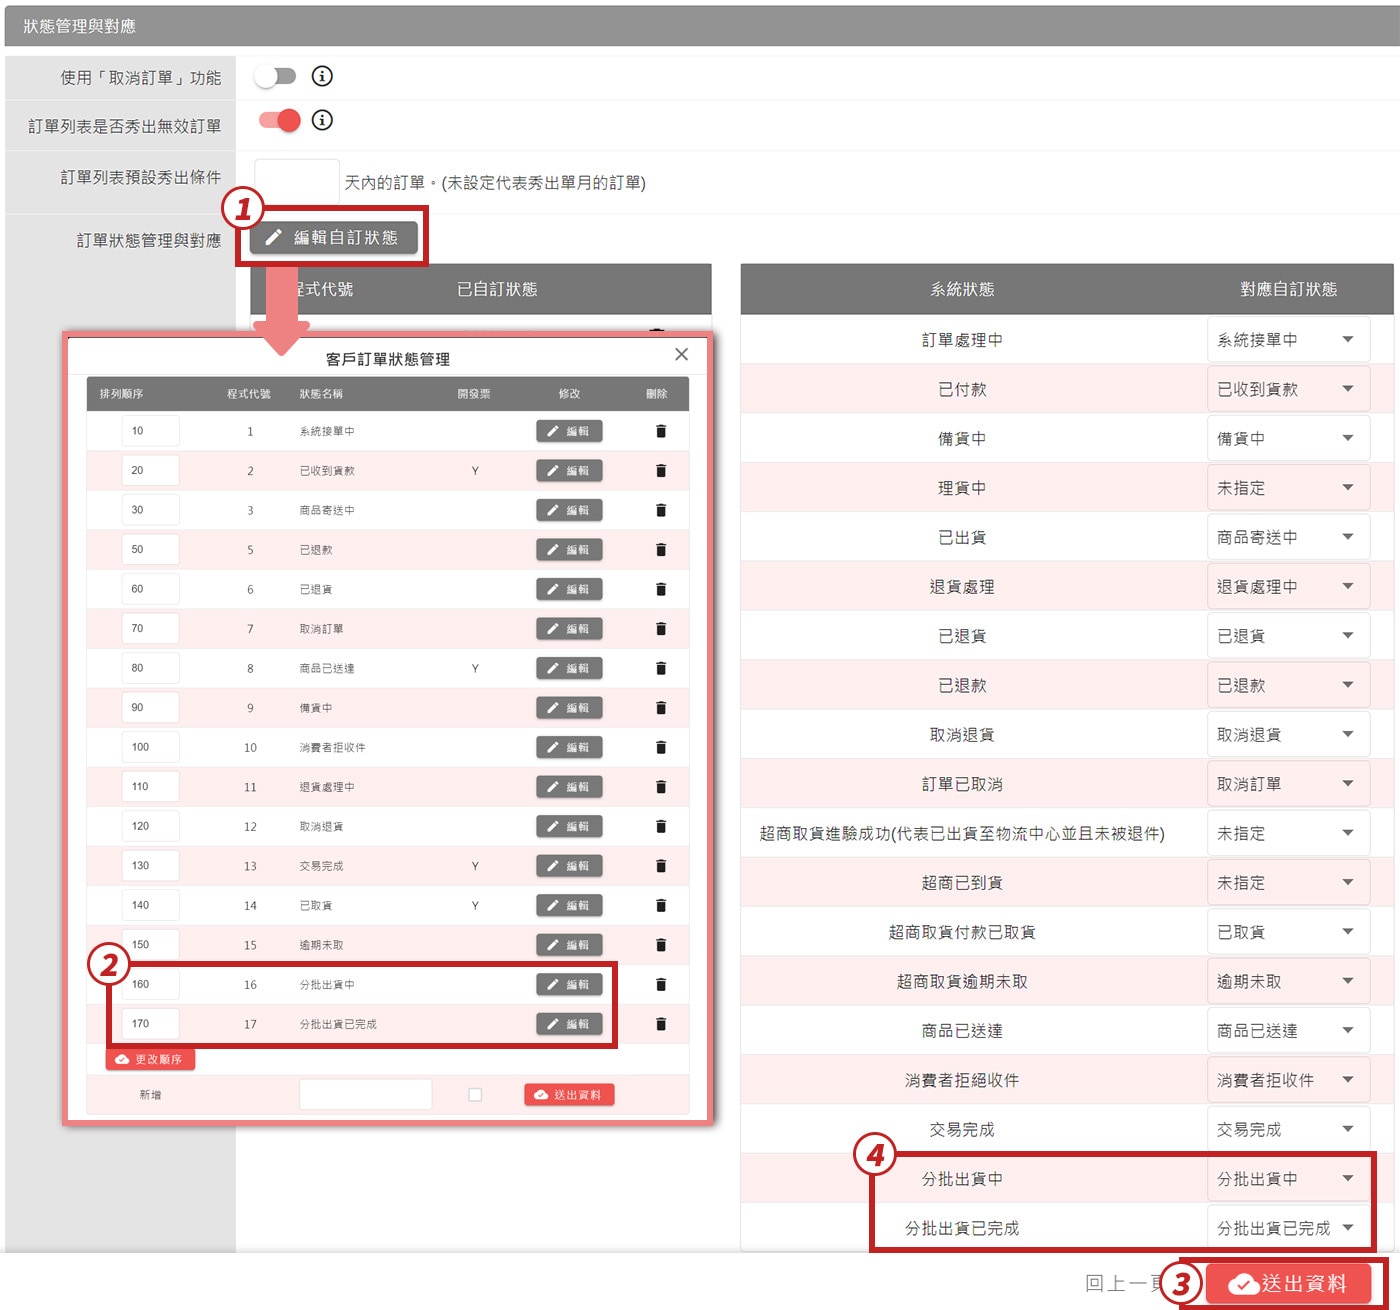Image resolution: width=1400 pixels, height=1310 pixels.
Task: Delete the 分批出貨已完成 status row
Action: [x=660, y=1023]
